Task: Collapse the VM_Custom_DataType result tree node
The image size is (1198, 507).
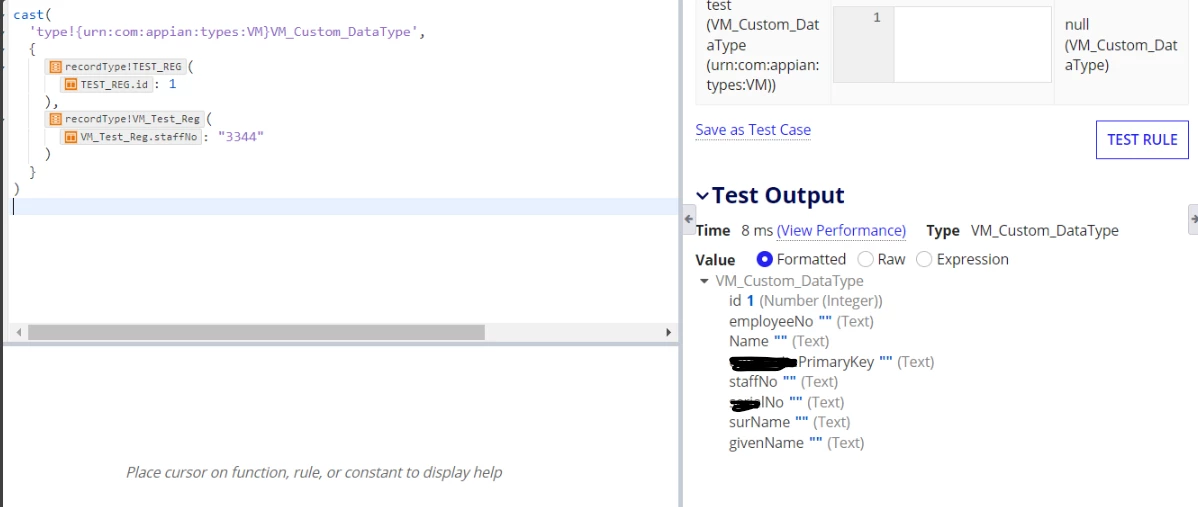Action: click(704, 281)
